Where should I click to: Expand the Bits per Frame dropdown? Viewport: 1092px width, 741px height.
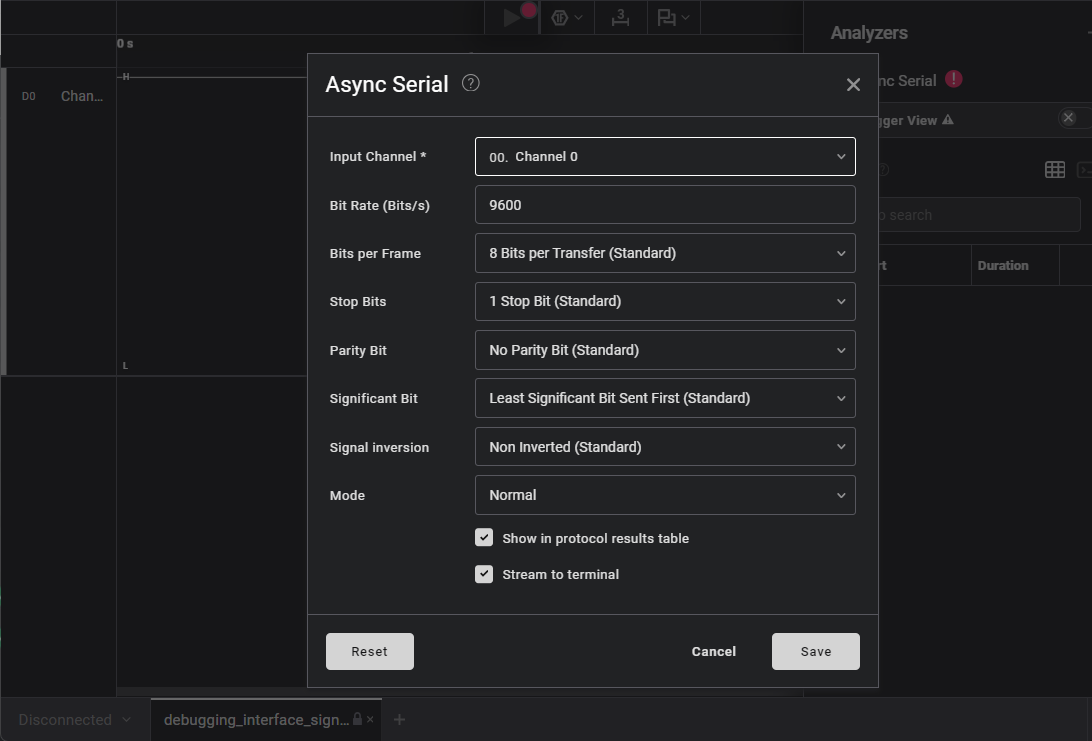[x=665, y=253]
